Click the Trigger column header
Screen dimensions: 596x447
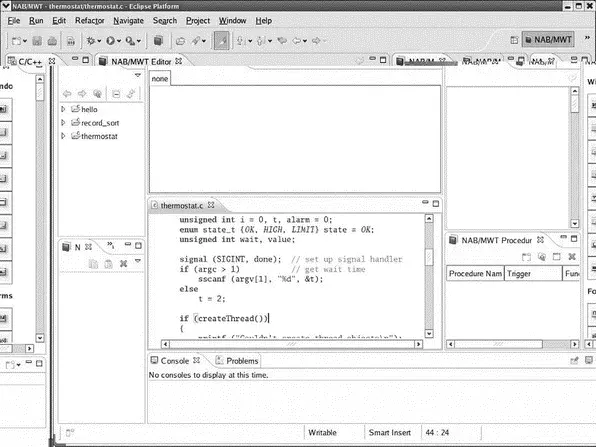(x=533, y=274)
